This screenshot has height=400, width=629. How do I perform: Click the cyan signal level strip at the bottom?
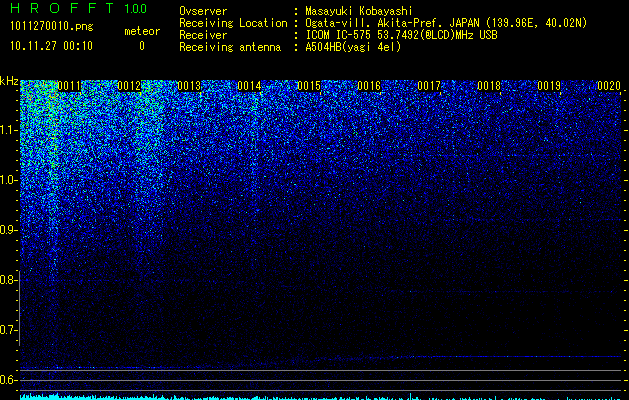point(320,397)
